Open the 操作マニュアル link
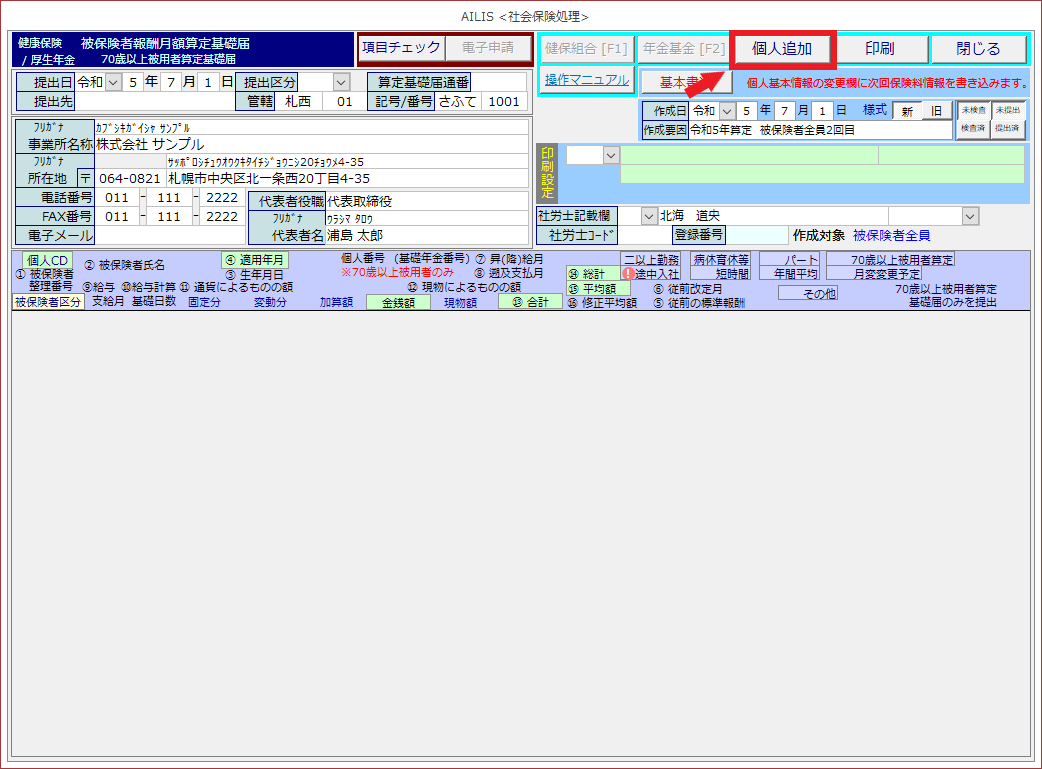 point(587,80)
